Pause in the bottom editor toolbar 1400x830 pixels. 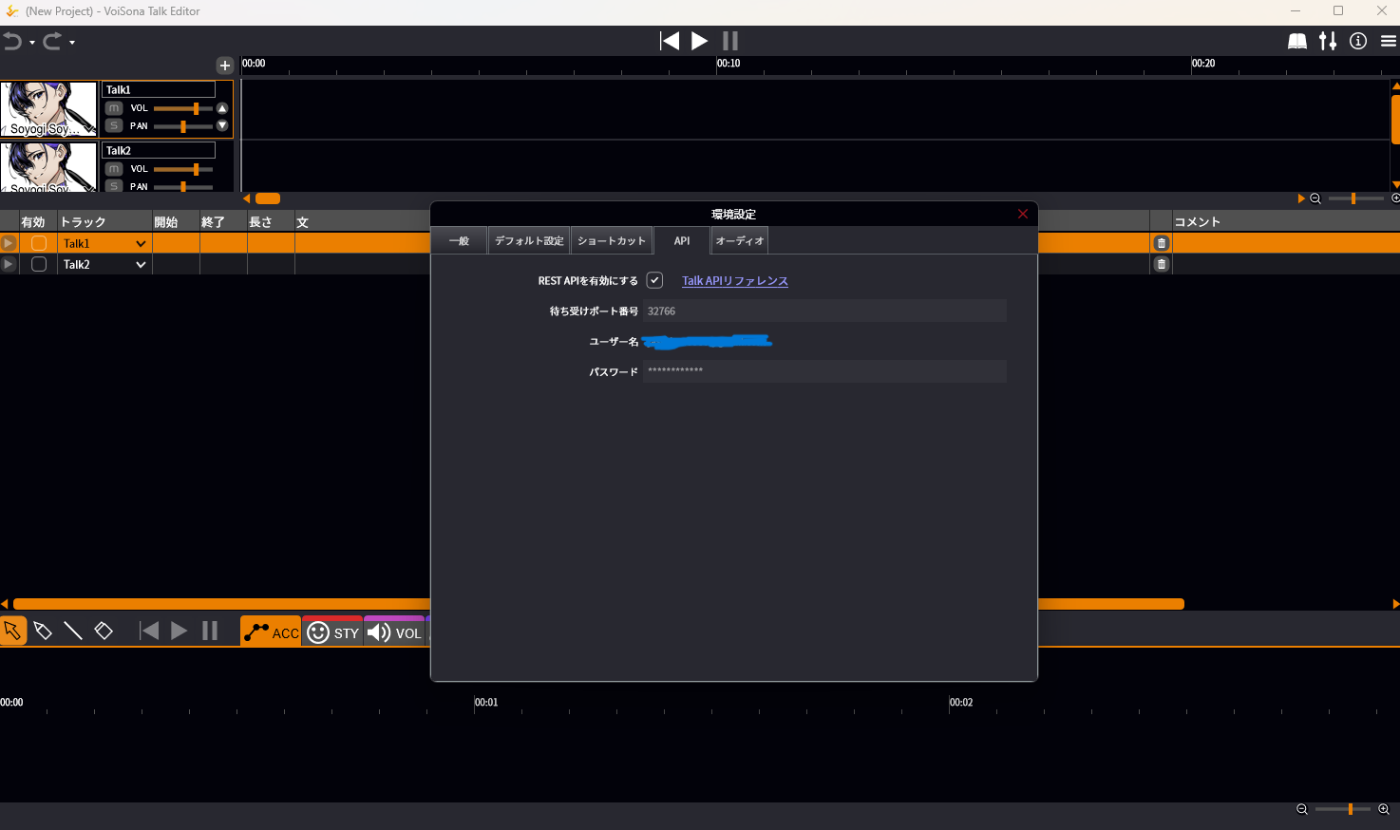[210, 630]
